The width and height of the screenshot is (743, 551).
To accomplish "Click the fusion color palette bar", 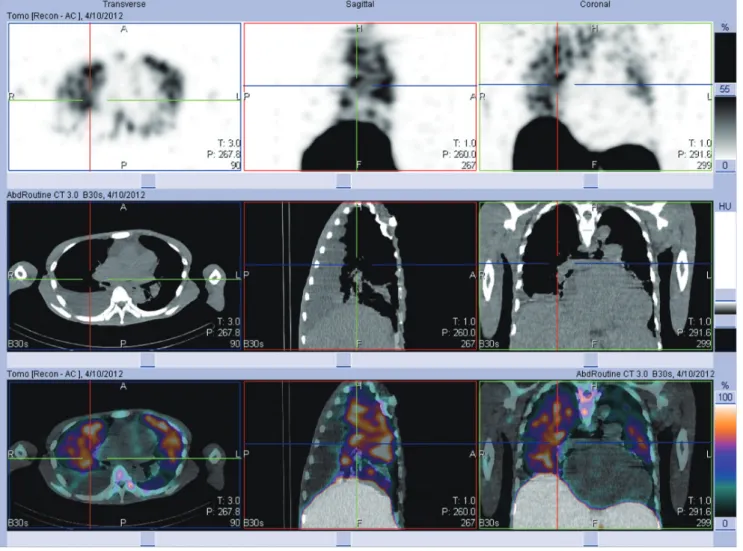I will (x=725, y=461).
